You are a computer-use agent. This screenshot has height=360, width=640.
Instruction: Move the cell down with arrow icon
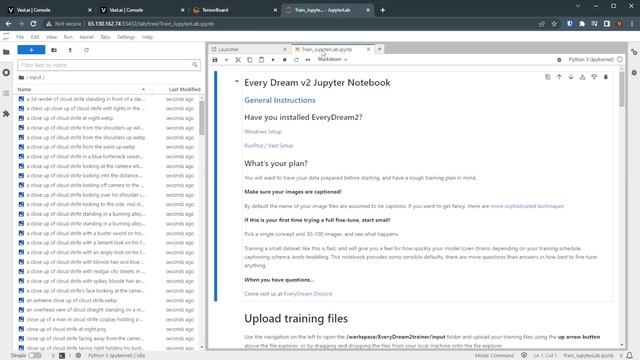571,77
